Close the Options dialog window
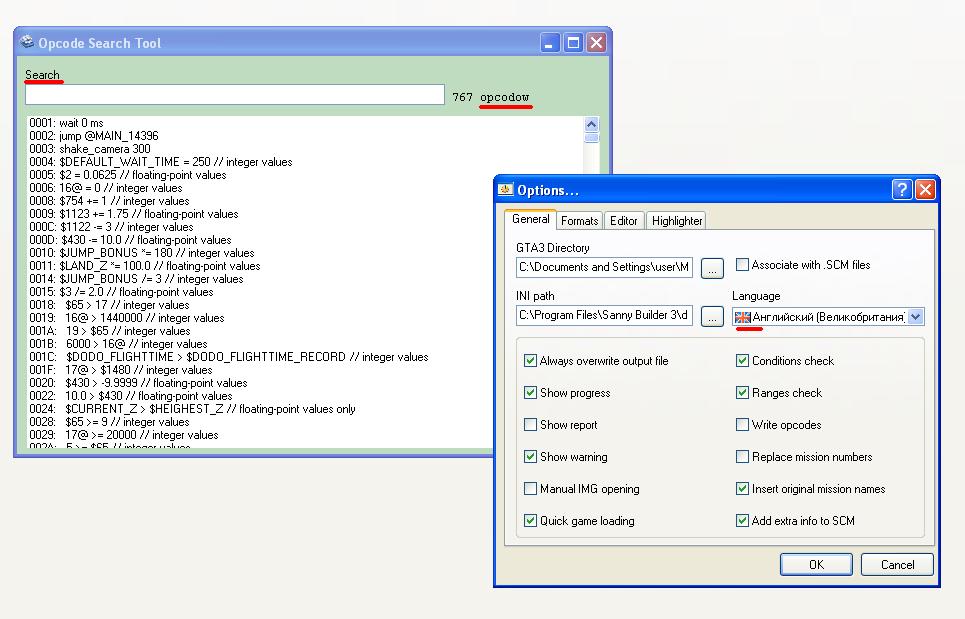 click(925, 189)
